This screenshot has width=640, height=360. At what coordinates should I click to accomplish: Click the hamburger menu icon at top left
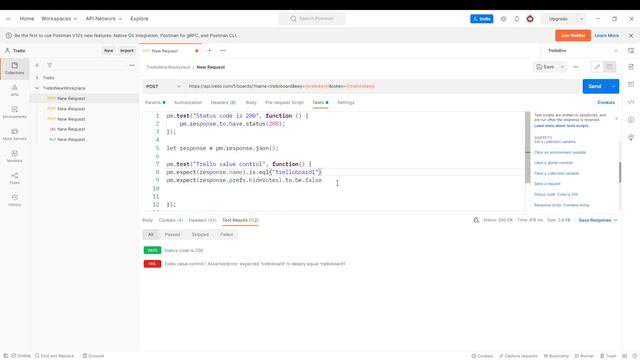pyautogui.click(x=8, y=19)
